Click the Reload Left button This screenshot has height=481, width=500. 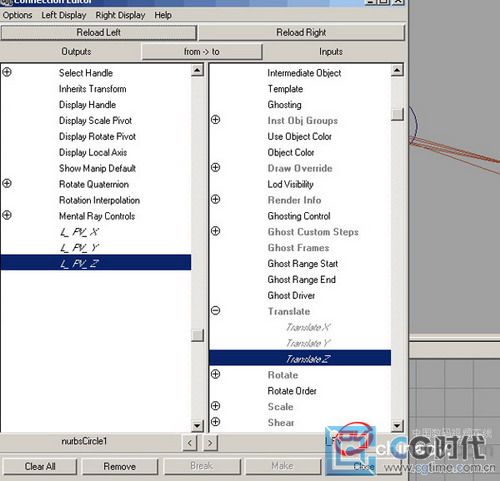(x=99, y=33)
